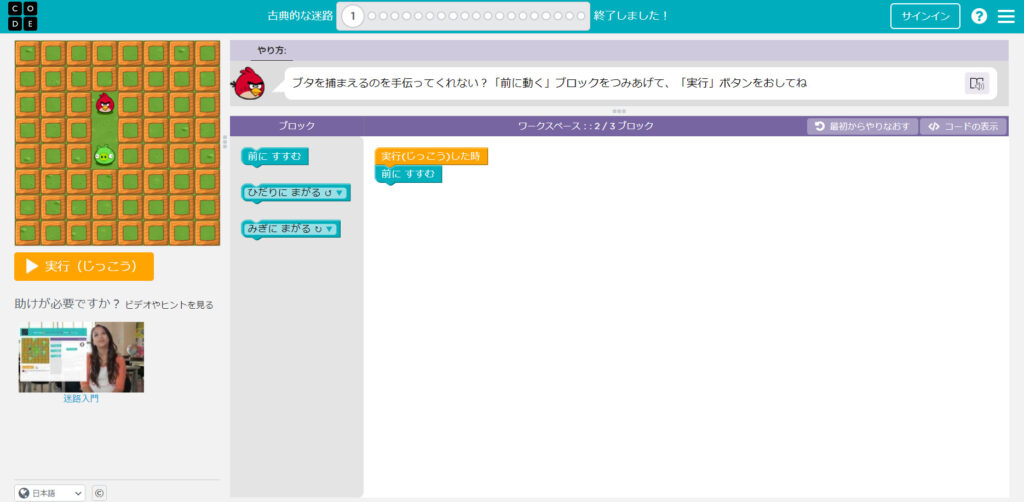Jump to the level 2 progress dot

(373, 16)
